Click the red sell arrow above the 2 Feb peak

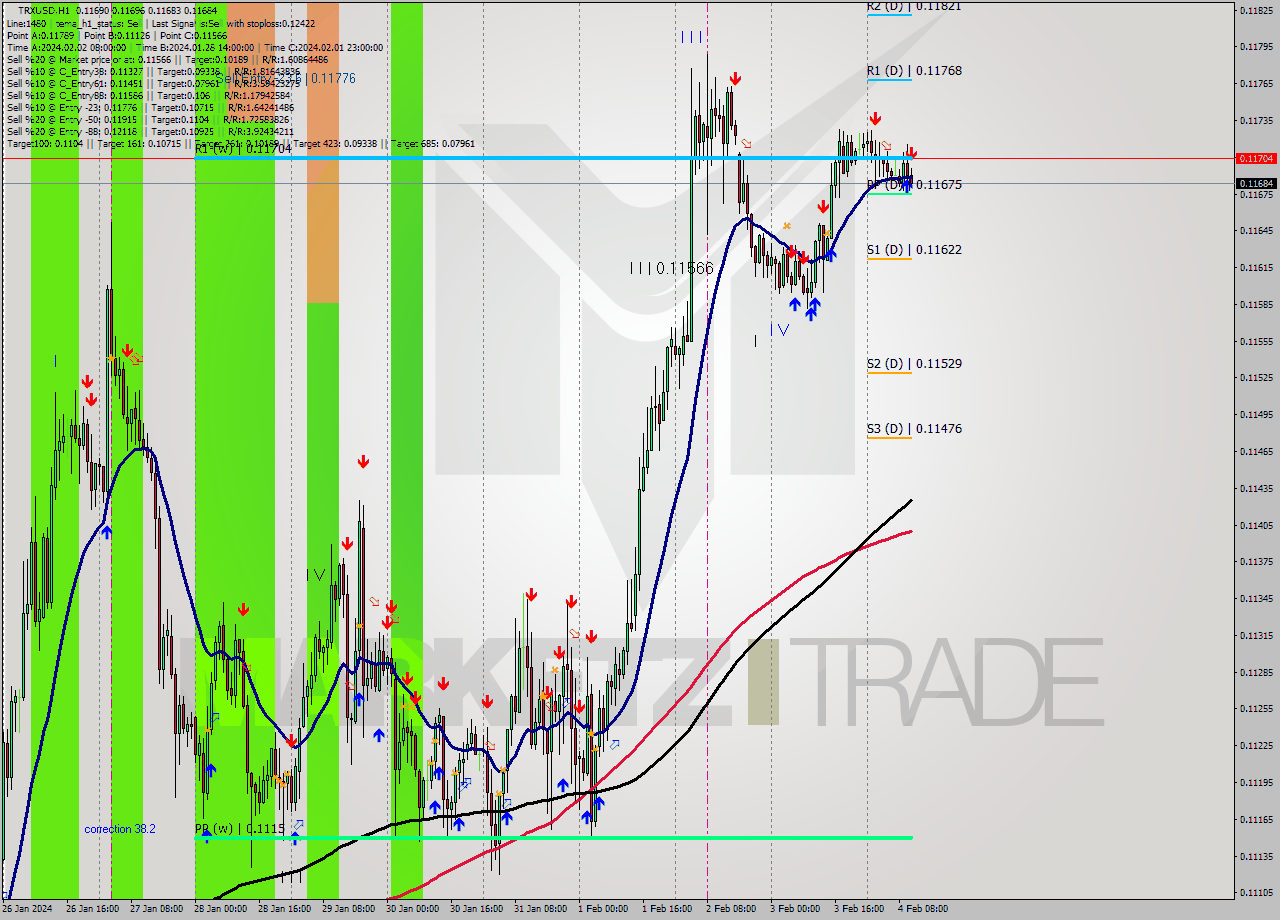[x=735, y=78]
